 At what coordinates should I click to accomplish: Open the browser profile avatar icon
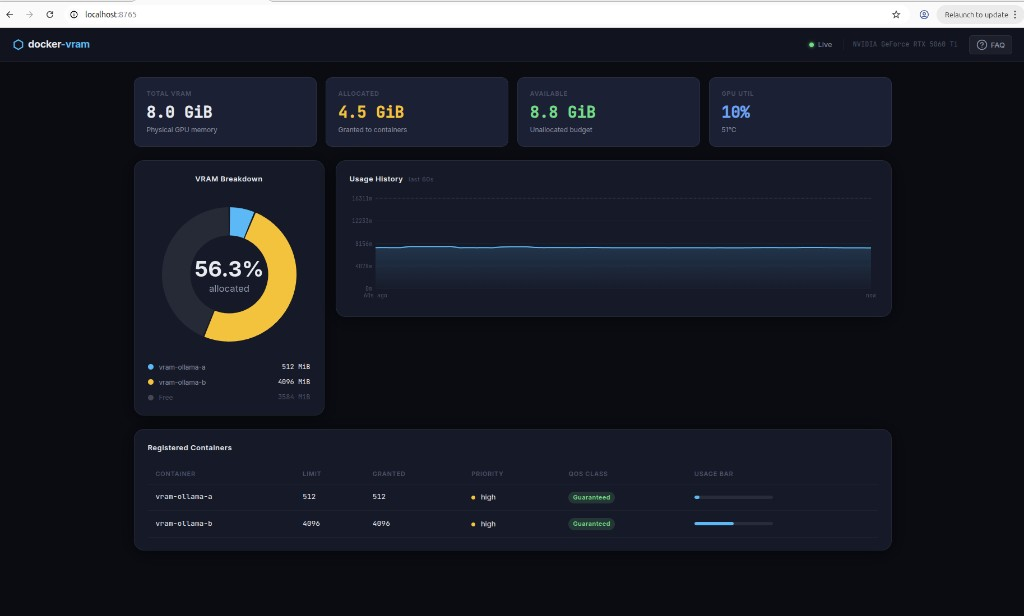pos(924,14)
